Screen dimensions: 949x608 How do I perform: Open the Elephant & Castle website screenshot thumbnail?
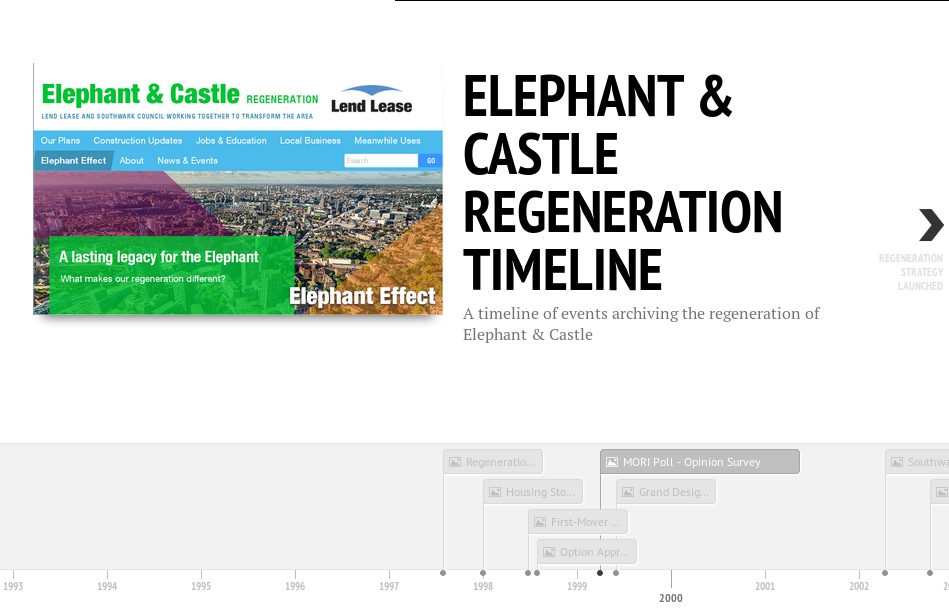238,189
